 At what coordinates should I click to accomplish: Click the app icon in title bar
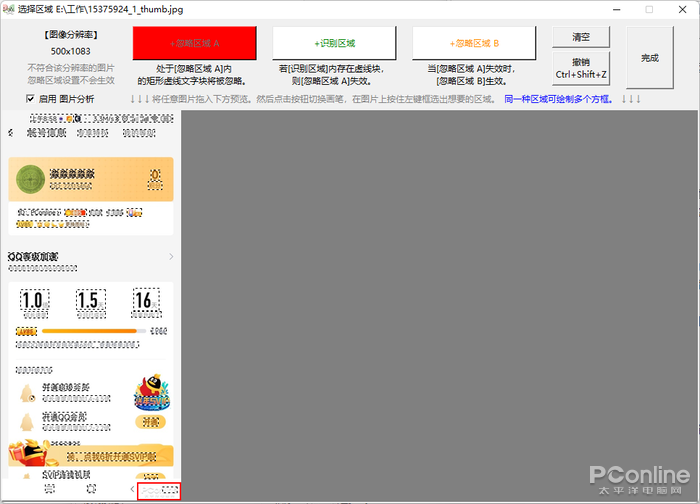[9, 9]
